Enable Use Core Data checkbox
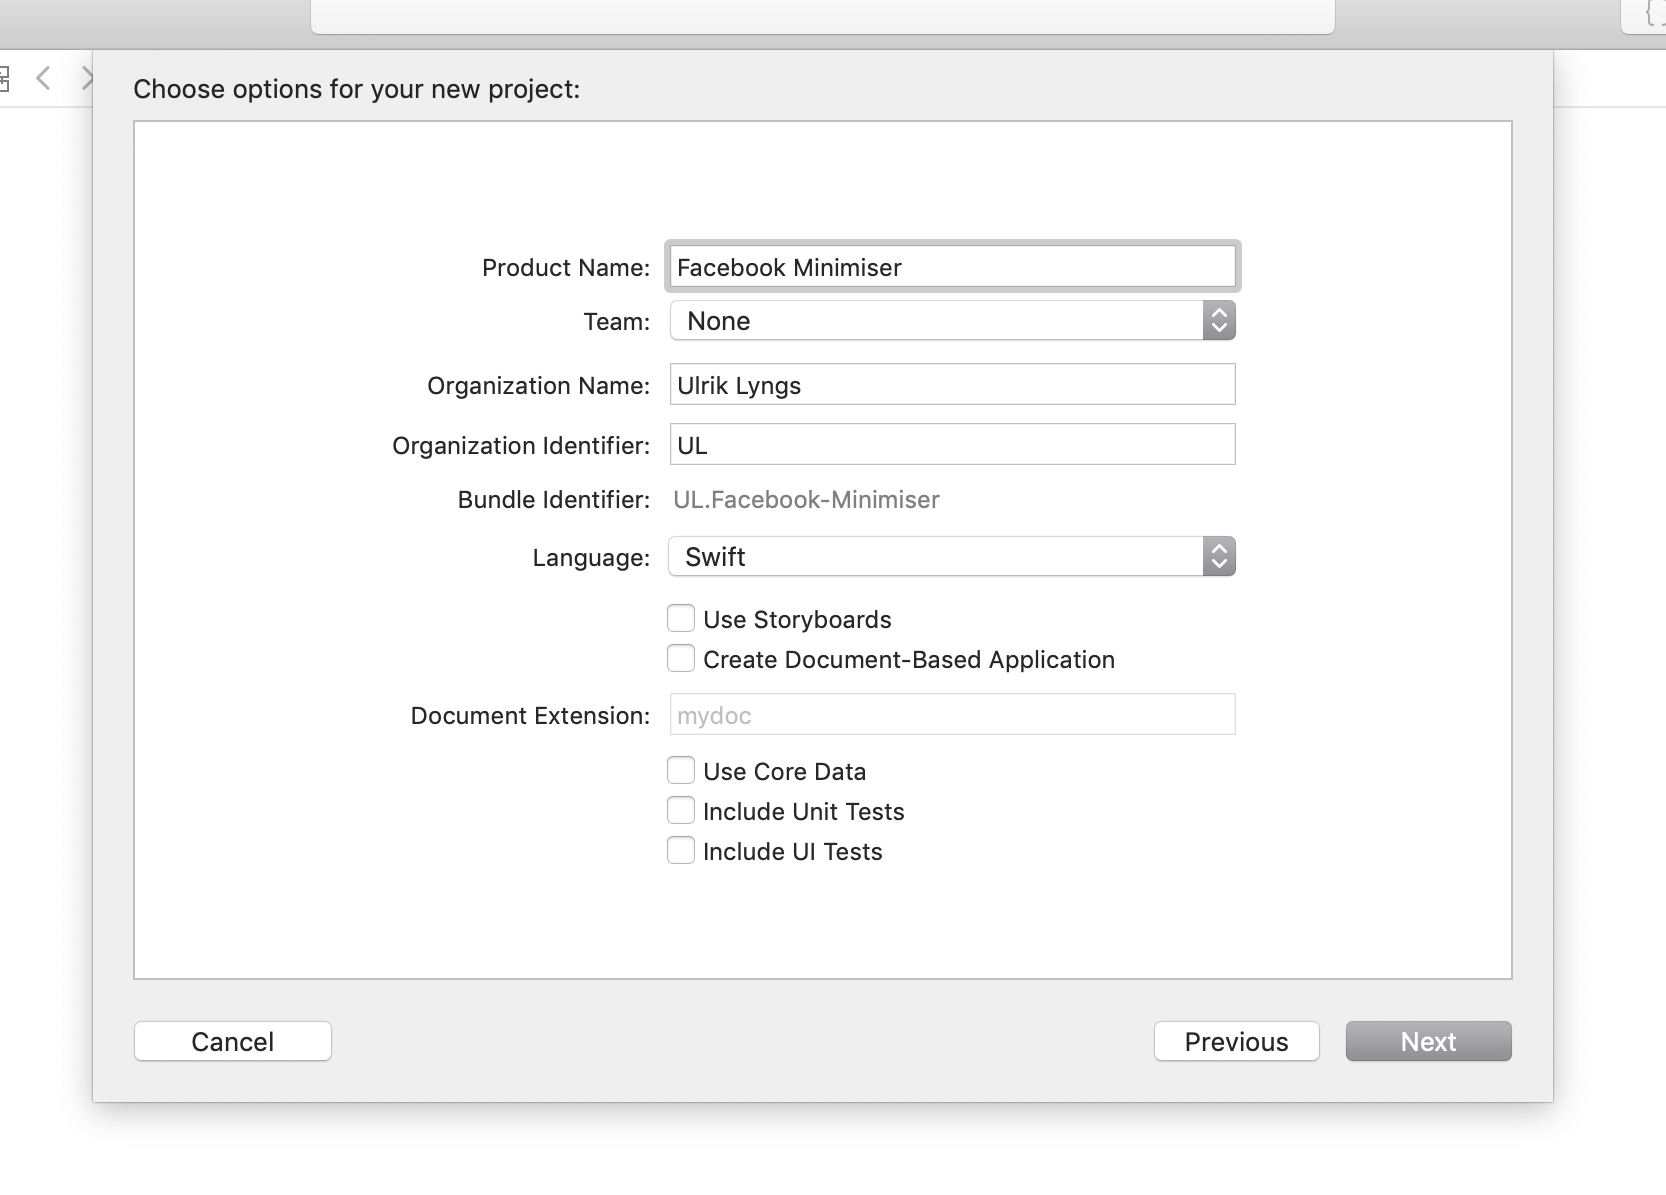 pos(681,771)
